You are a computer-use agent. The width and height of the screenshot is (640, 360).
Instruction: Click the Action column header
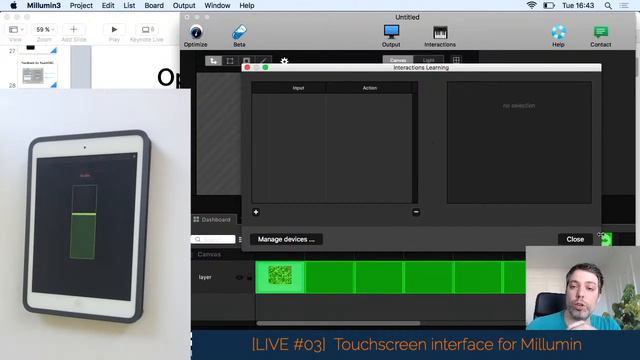point(369,88)
